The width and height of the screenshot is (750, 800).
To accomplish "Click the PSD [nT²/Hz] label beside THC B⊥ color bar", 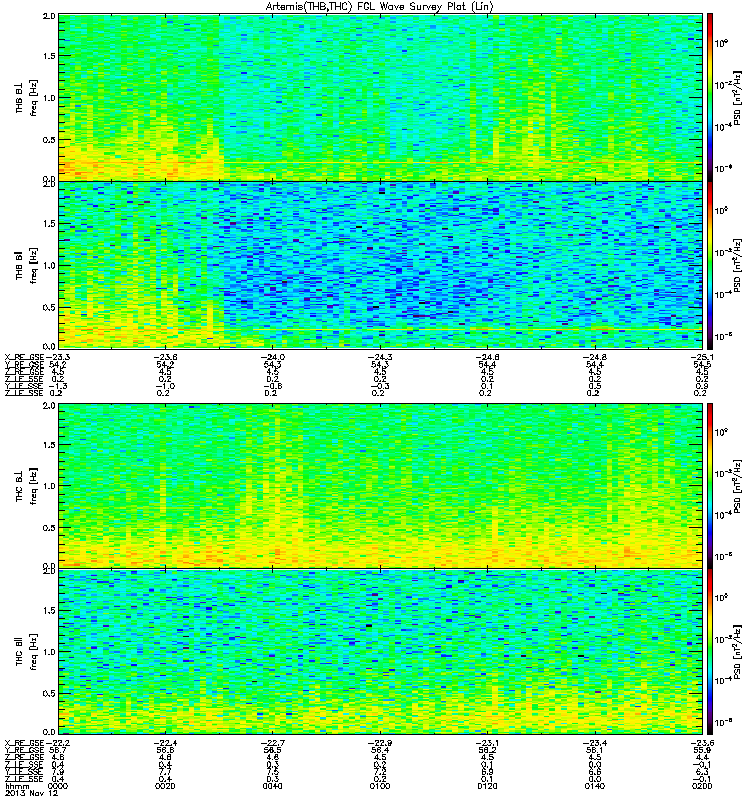I will click(x=738, y=486).
